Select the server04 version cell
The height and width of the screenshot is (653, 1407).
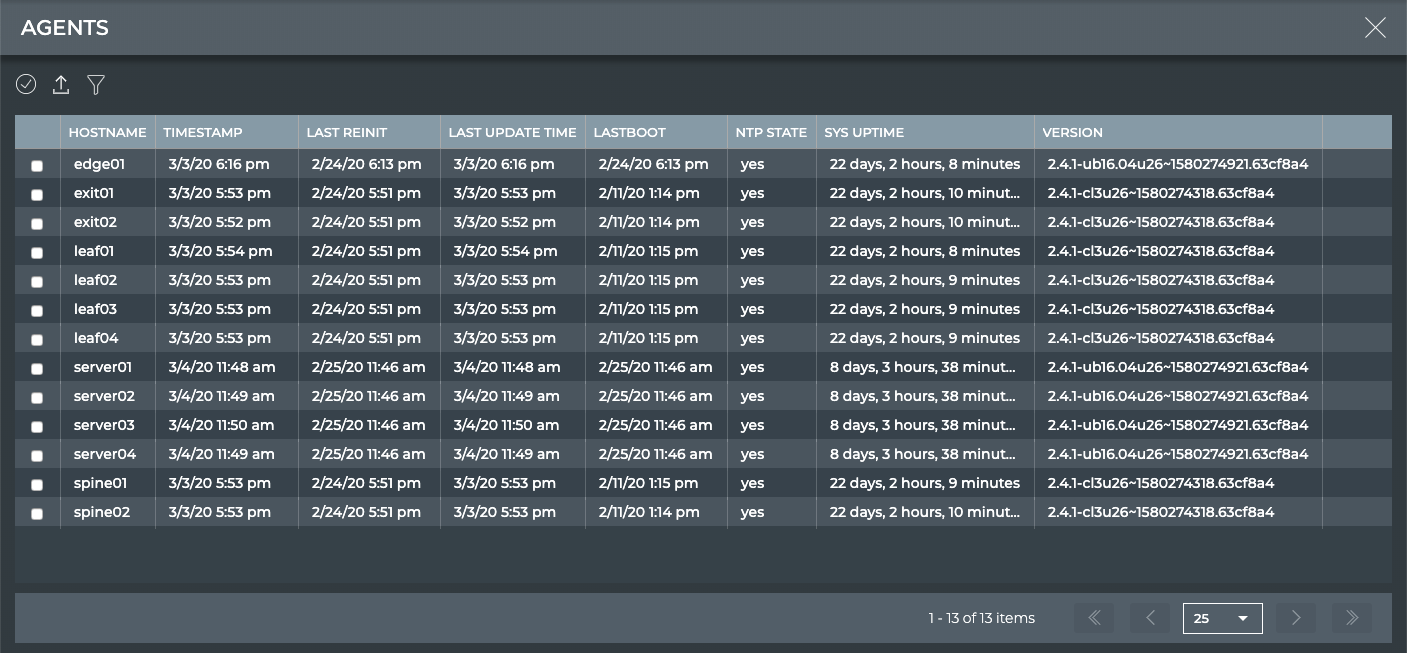click(x=1177, y=454)
